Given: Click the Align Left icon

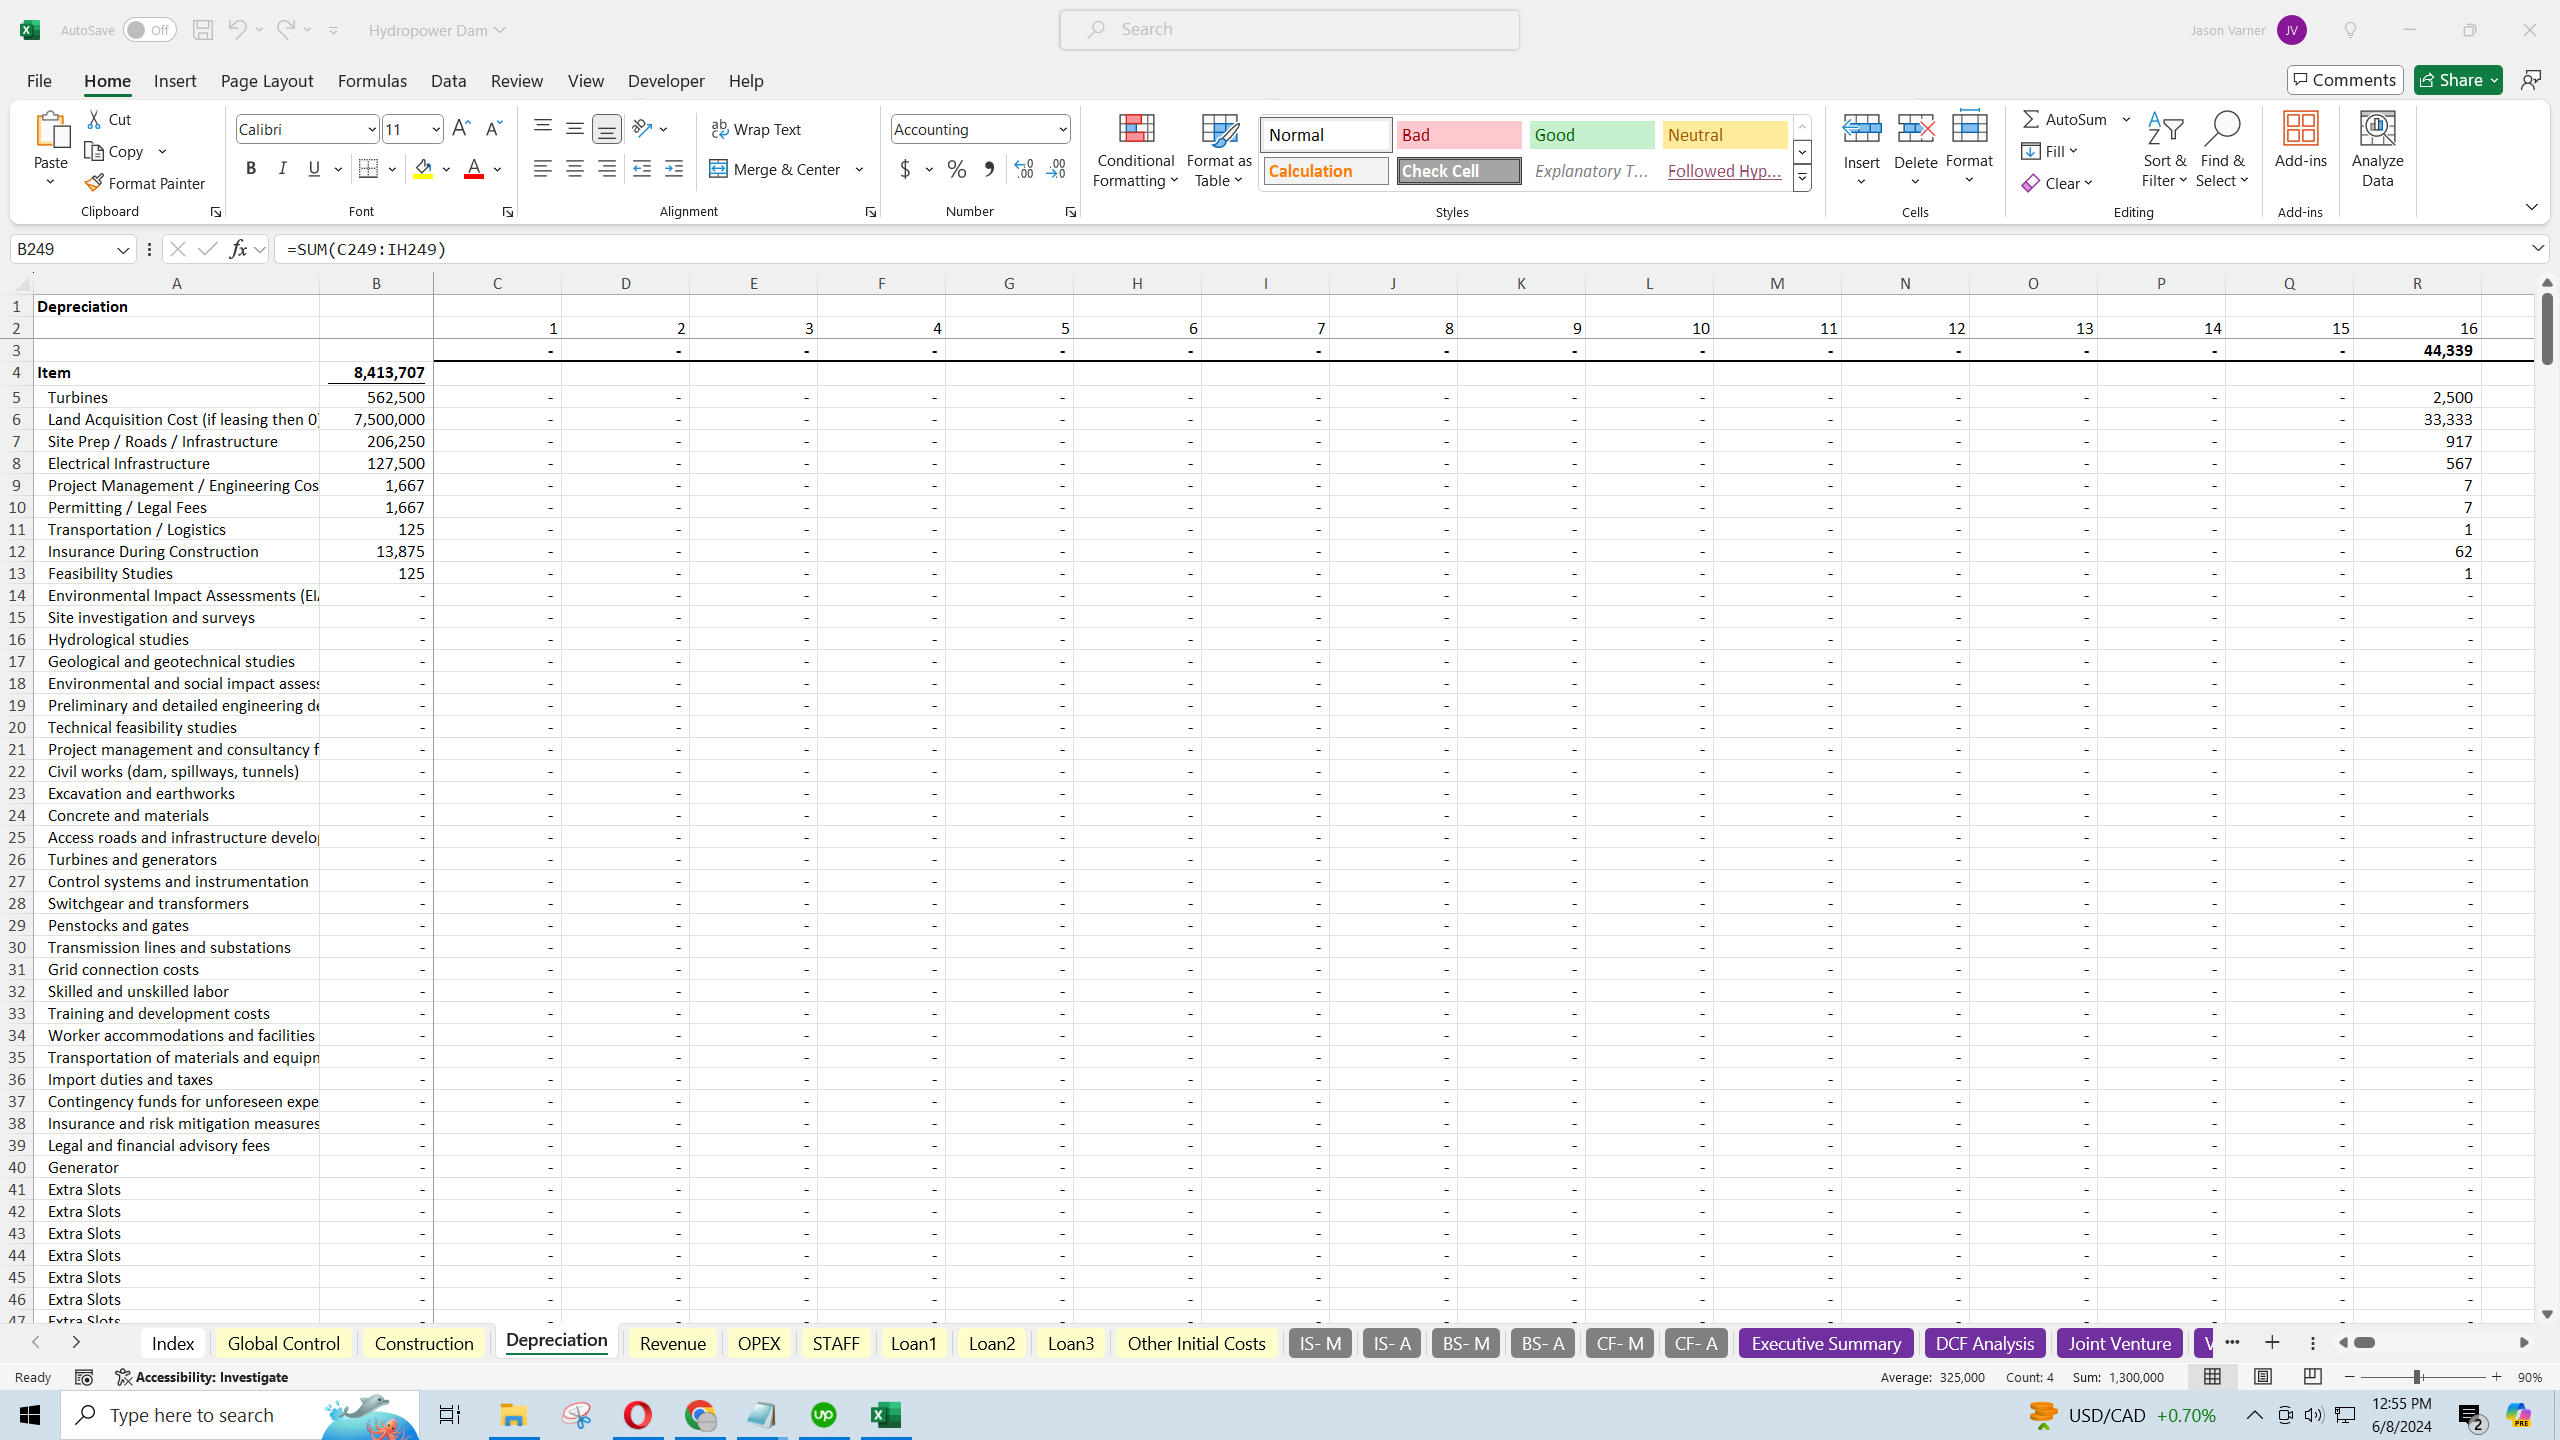Looking at the screenshot, I should point(543,169).
